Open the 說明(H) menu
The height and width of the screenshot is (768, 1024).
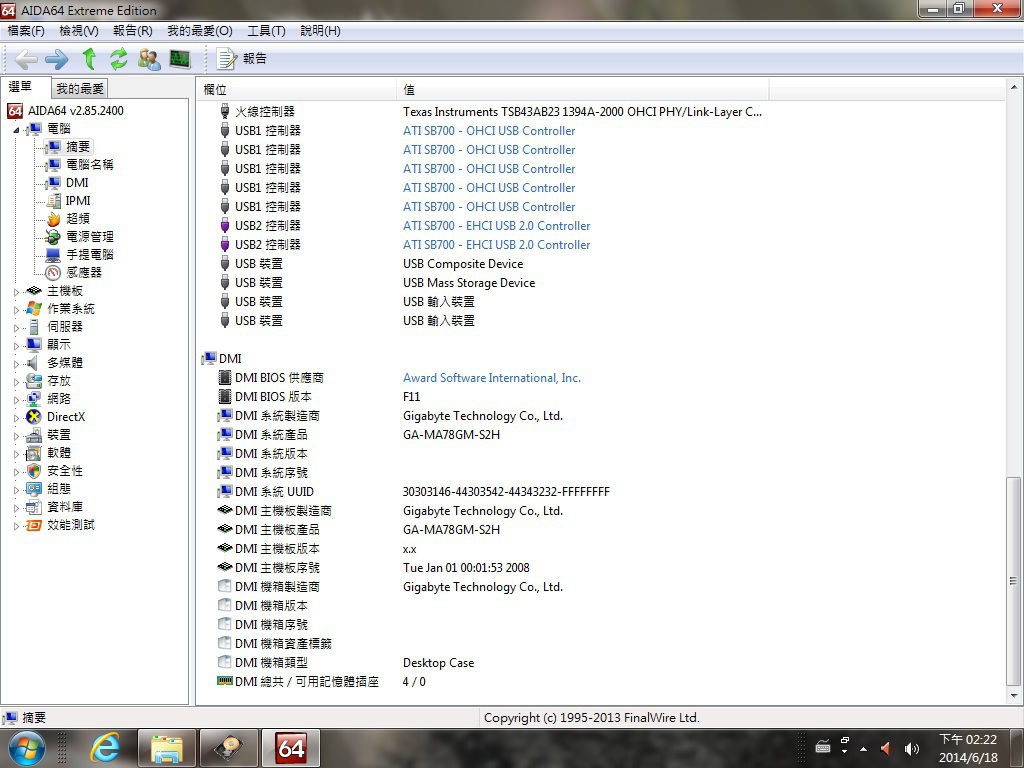[x=320, y=31]
